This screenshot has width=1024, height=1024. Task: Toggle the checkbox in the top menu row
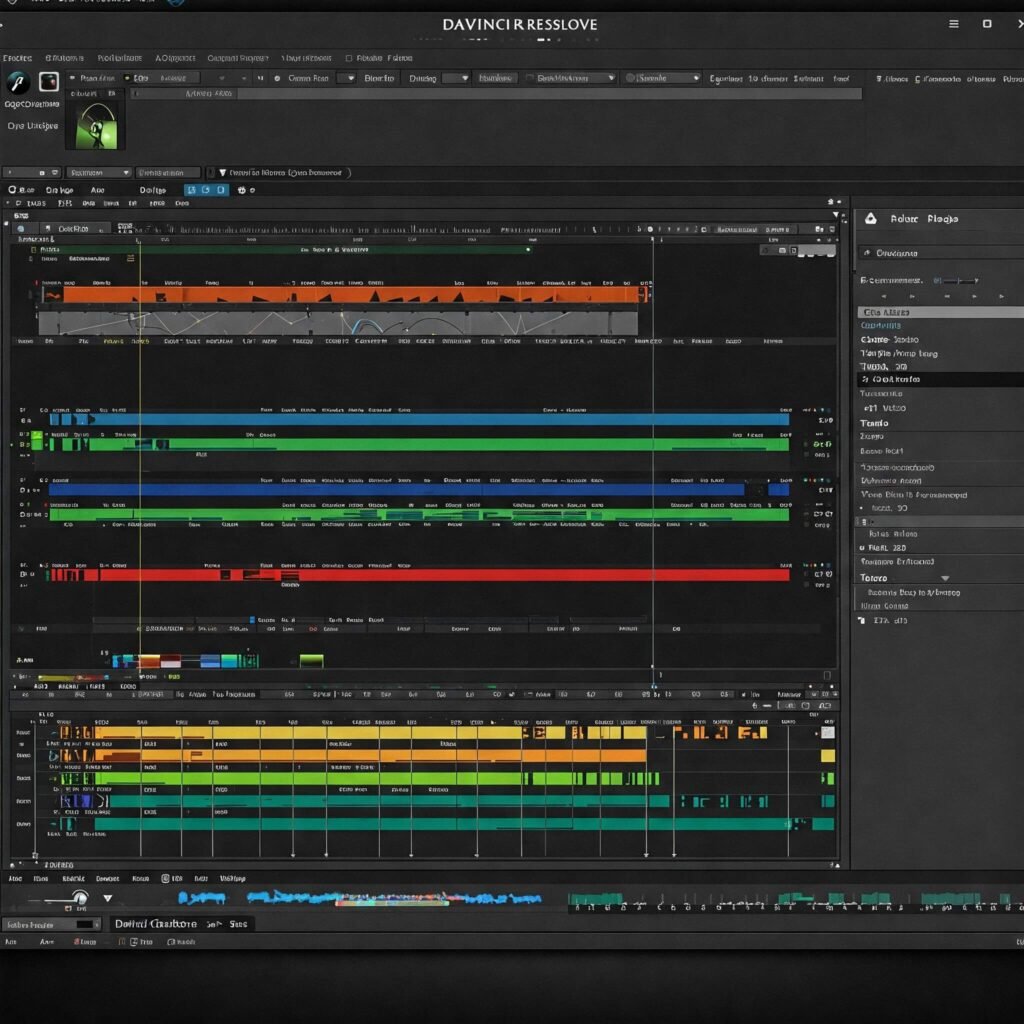click(x=349, y=58)
